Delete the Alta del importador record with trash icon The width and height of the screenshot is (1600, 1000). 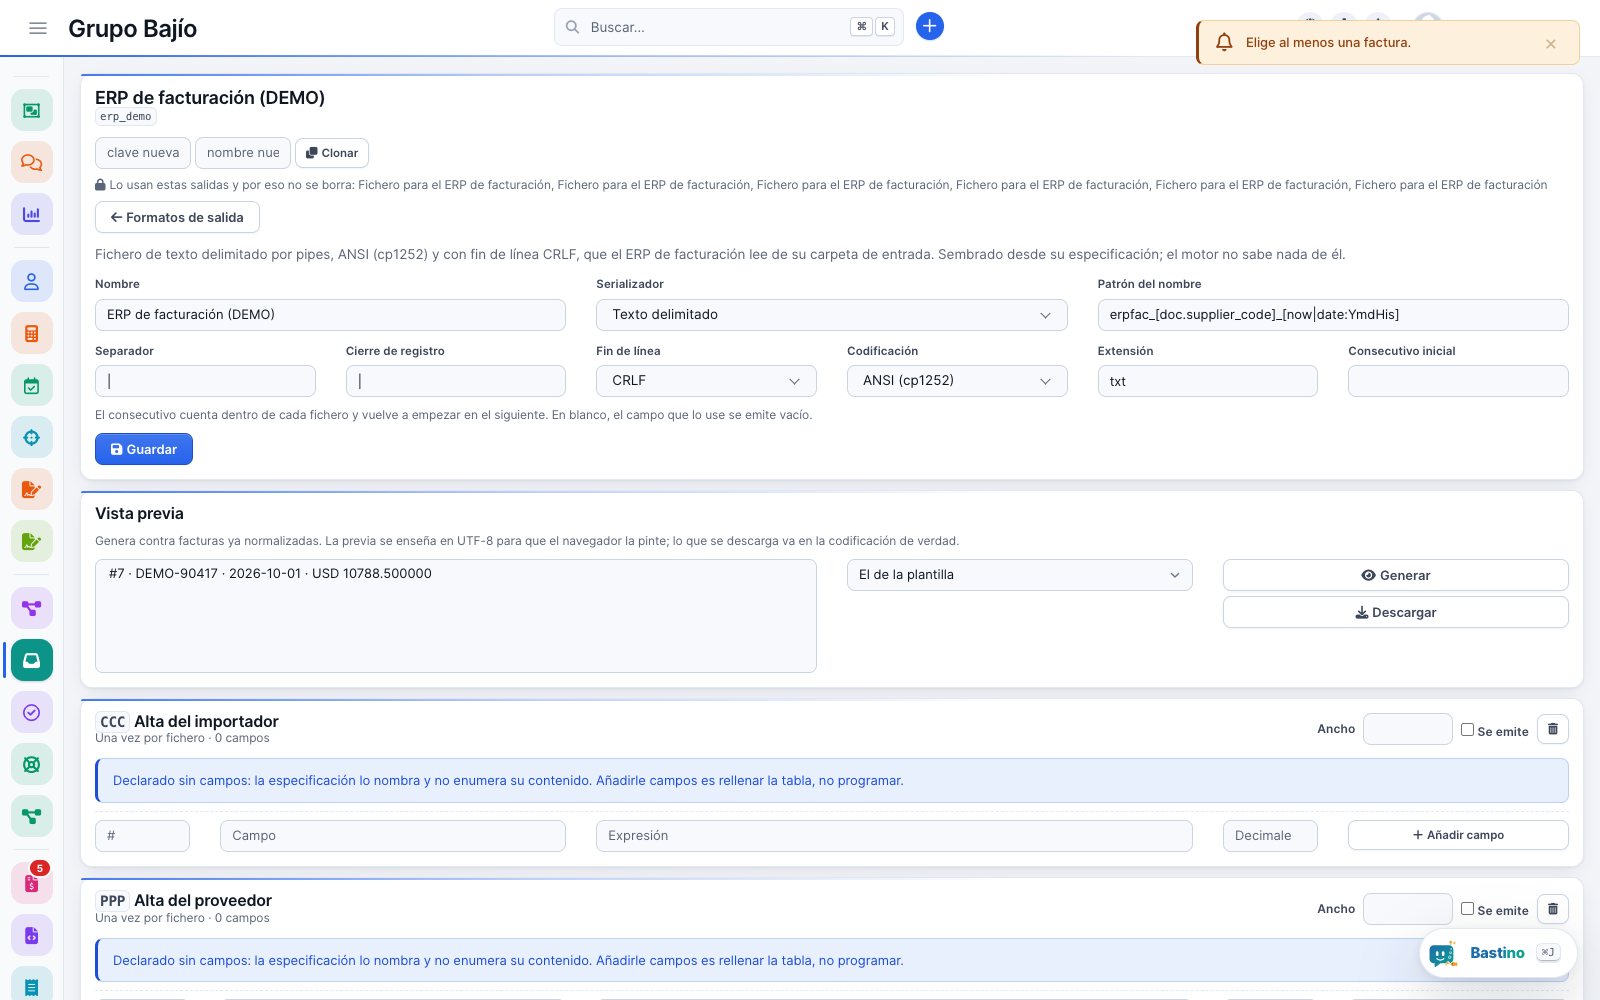point(1553,729)
